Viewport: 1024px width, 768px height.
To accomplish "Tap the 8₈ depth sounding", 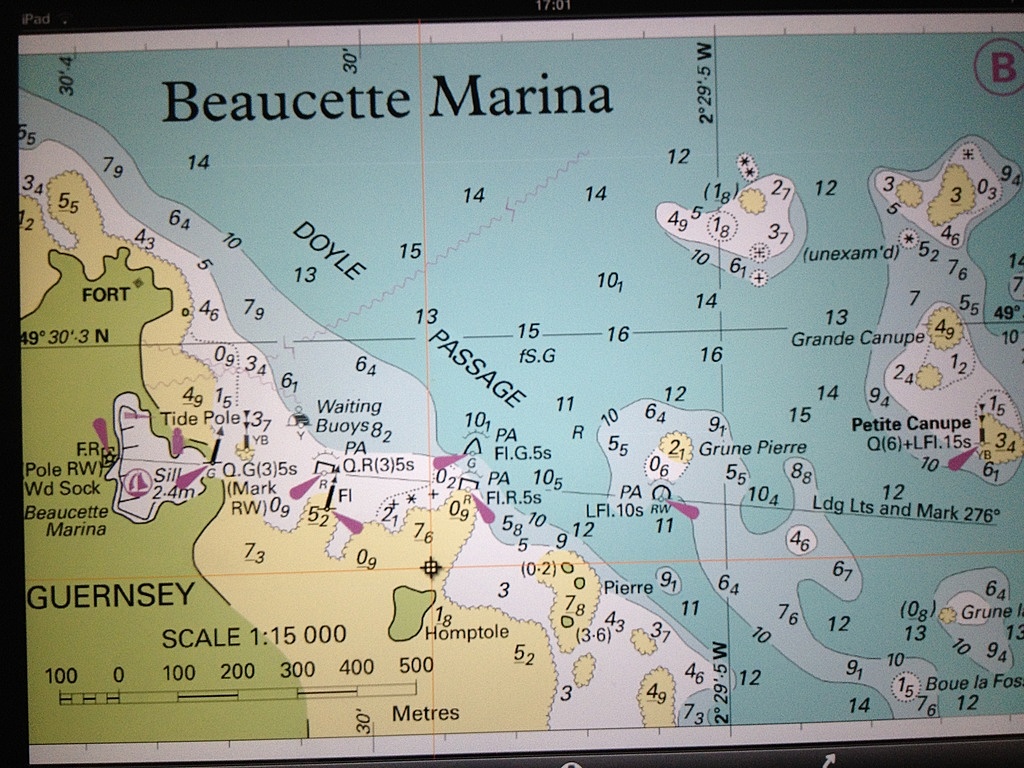I will point(801,471).
